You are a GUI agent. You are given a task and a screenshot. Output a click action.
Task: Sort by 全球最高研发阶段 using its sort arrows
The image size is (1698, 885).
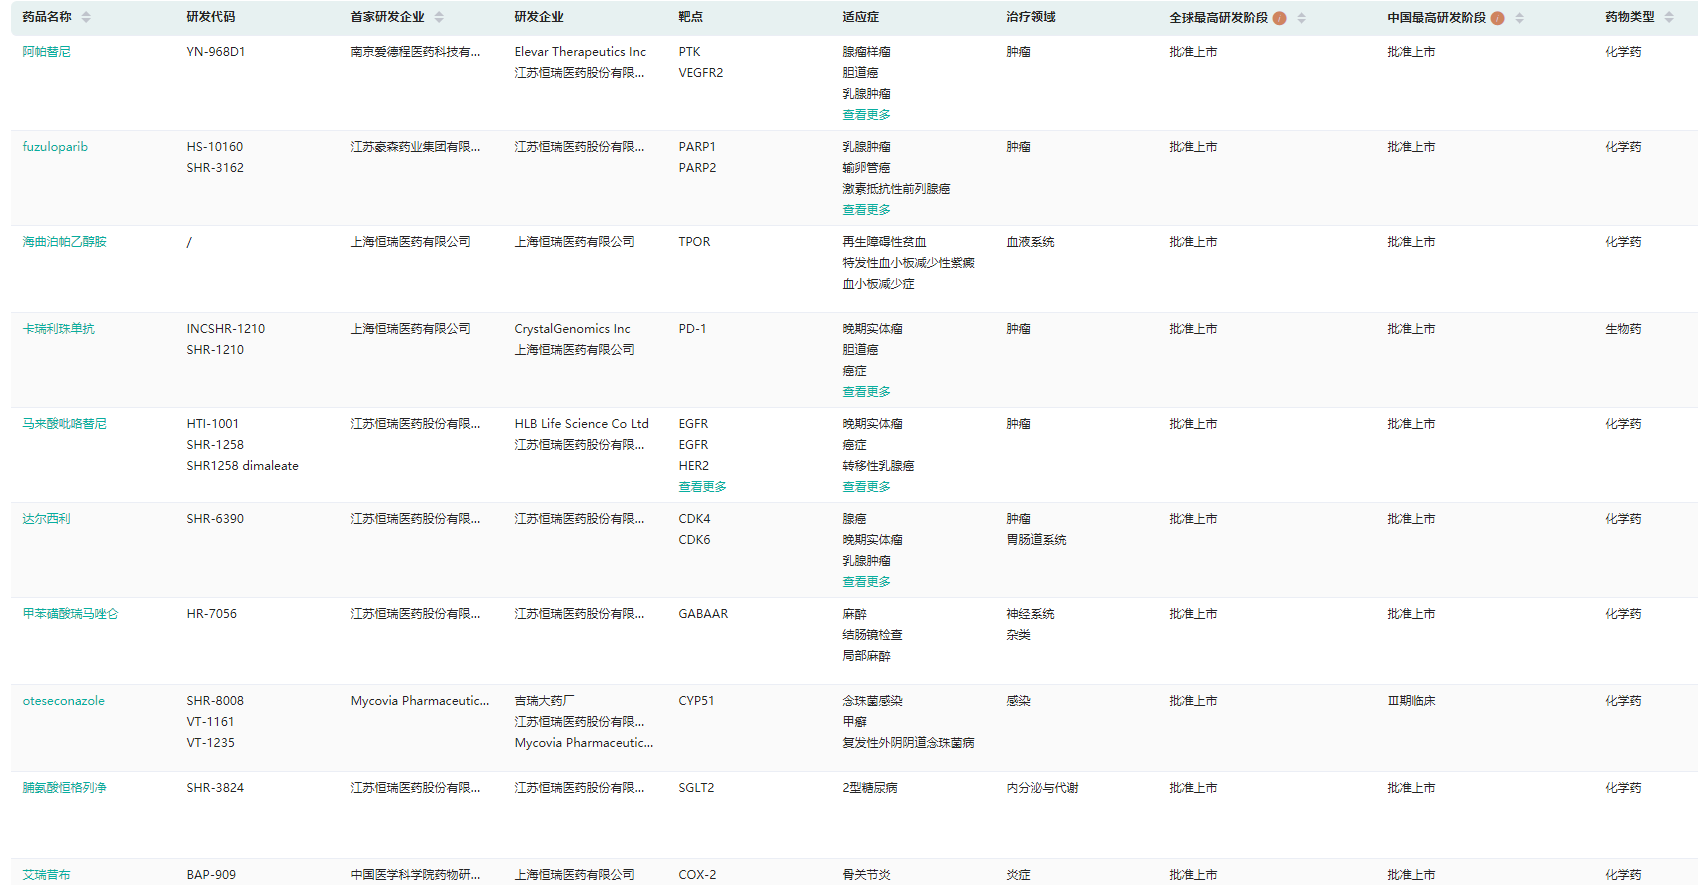click(x=1301, y=18)
